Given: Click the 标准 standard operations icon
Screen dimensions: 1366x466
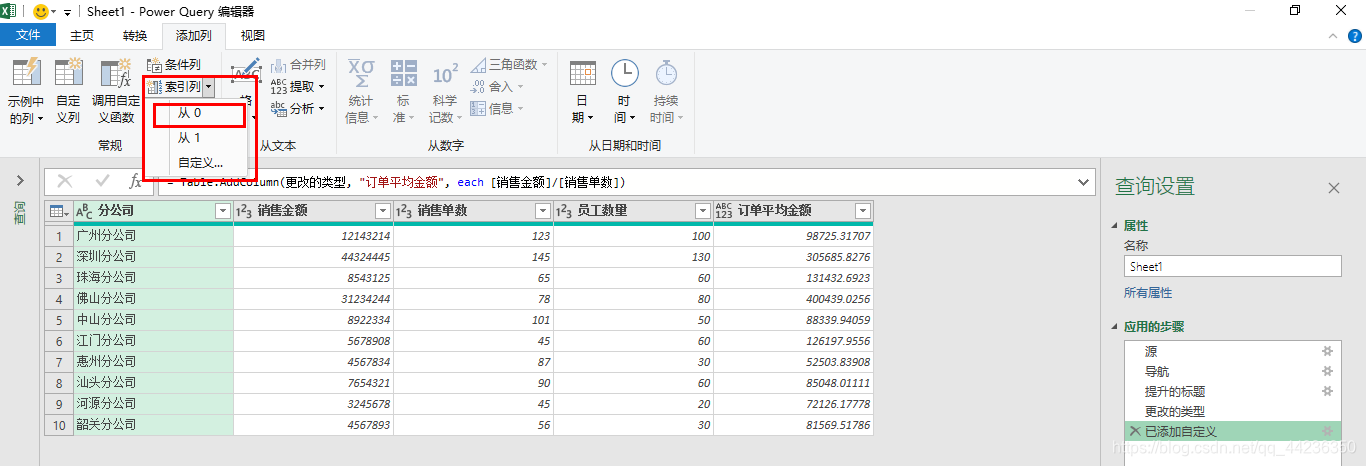Looking at the screenshot, I should pos(404,73).
